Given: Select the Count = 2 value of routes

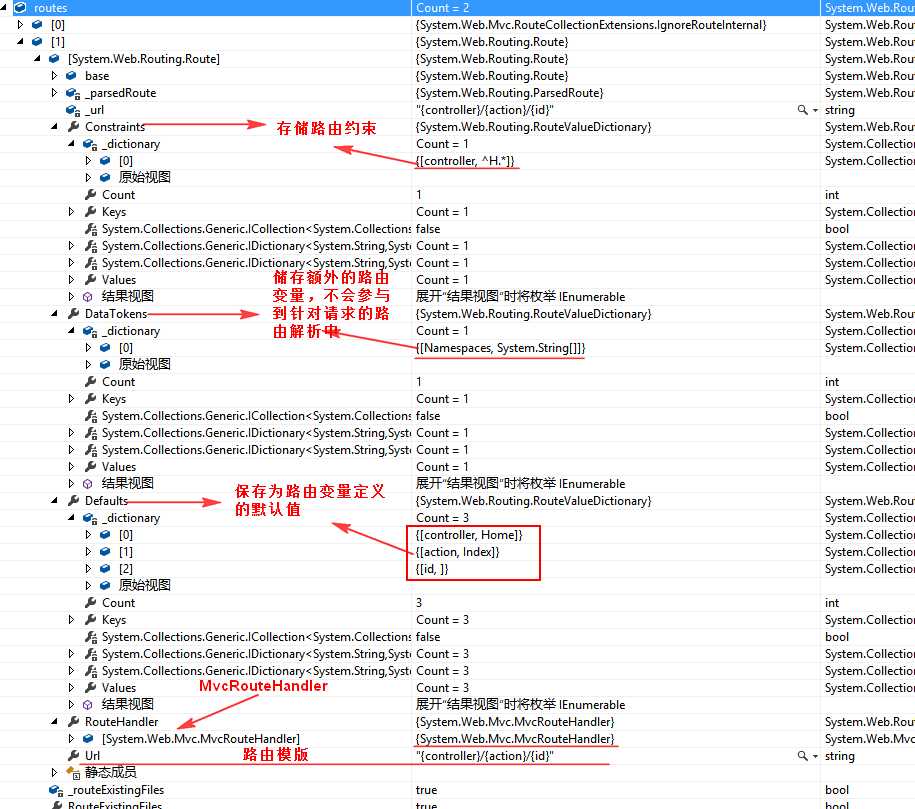Looking at the screenshot, I should (x=443, y=8).
